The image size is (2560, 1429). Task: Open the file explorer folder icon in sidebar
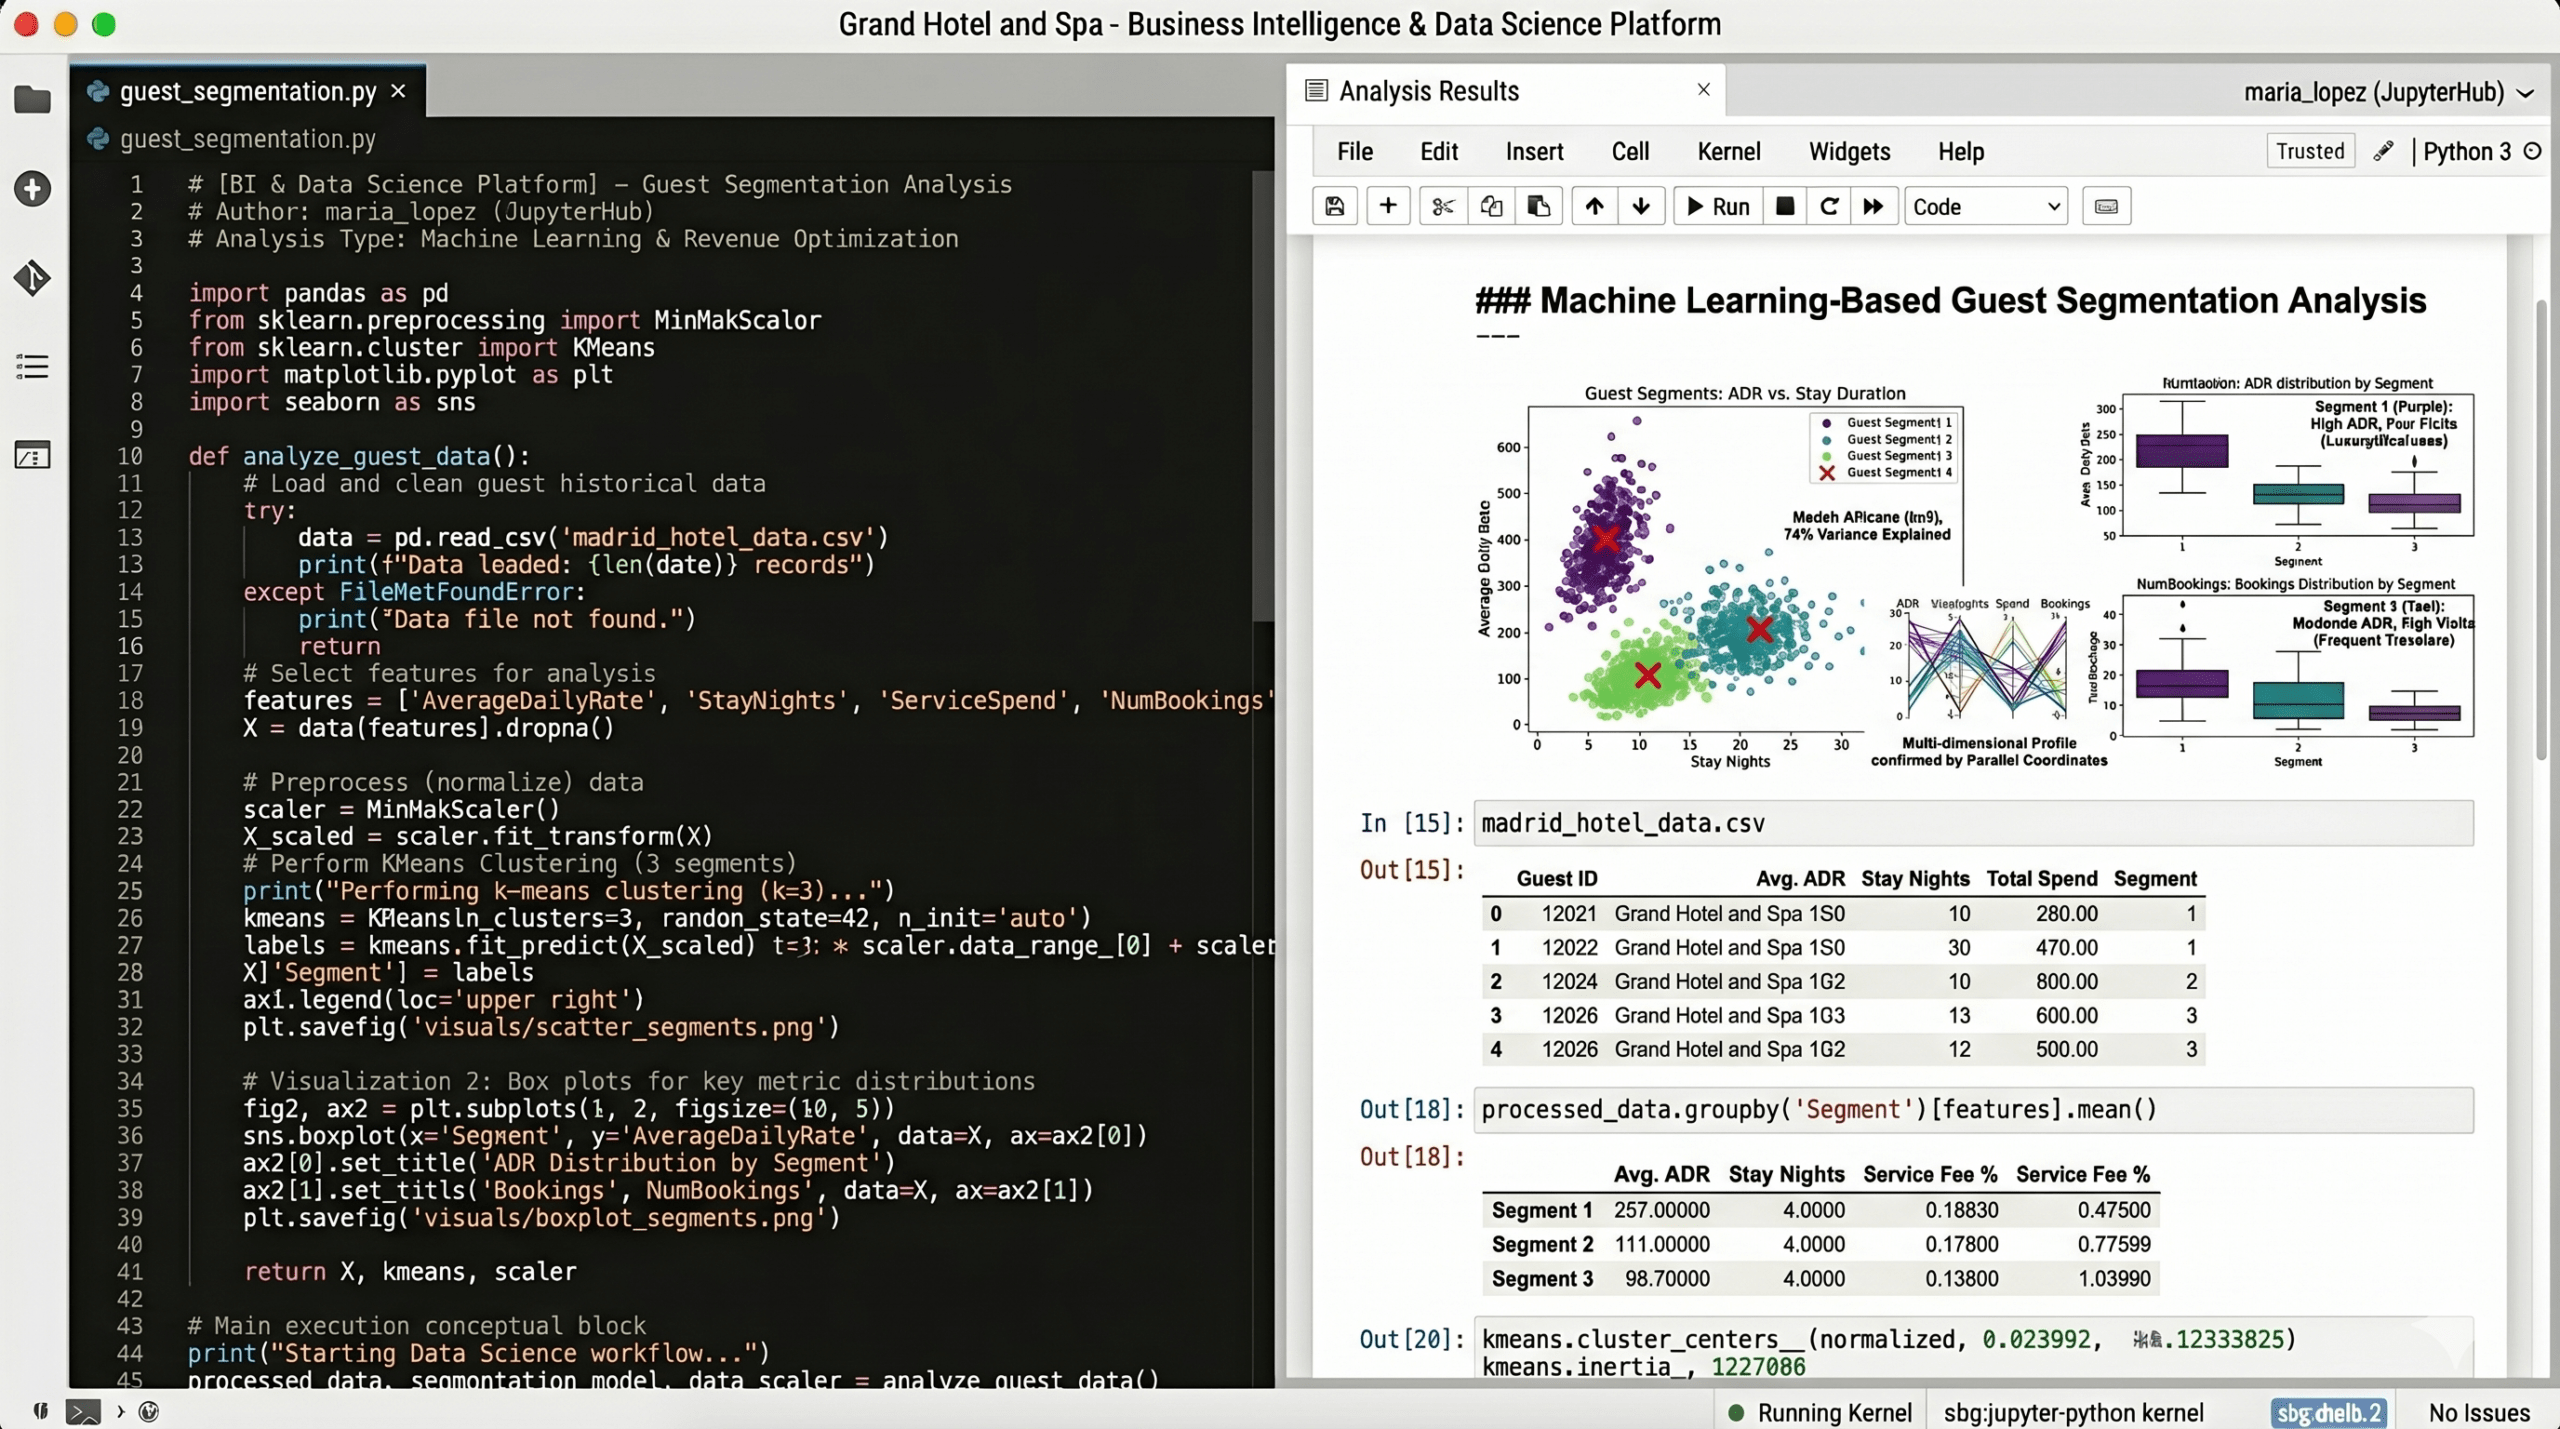coord(32,99)
